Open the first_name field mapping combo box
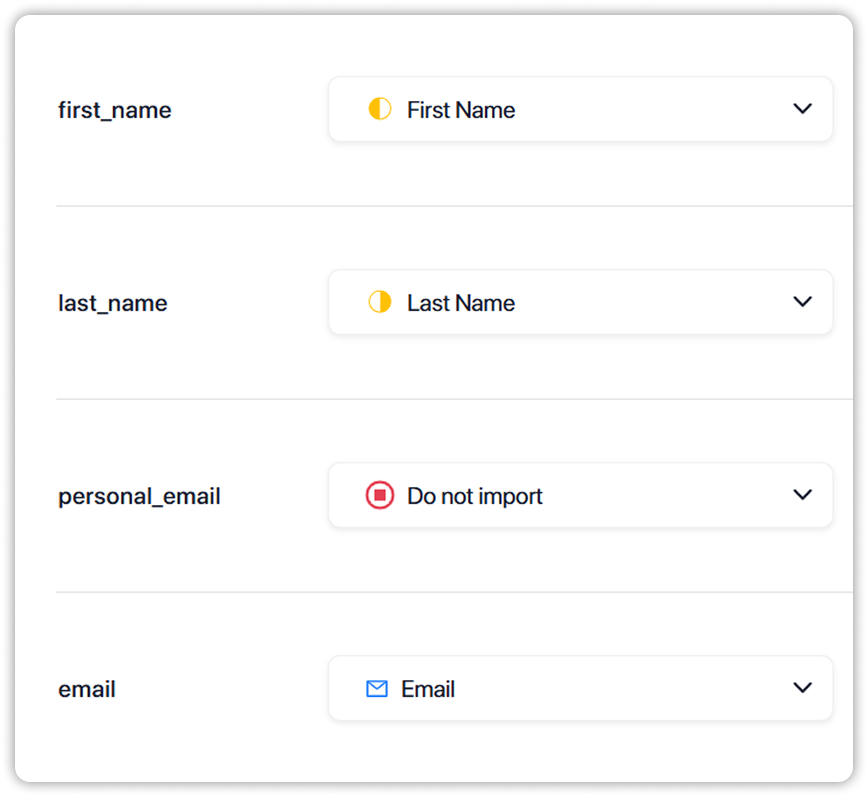The width and height of the screenshot is (868, 797). 581,109
